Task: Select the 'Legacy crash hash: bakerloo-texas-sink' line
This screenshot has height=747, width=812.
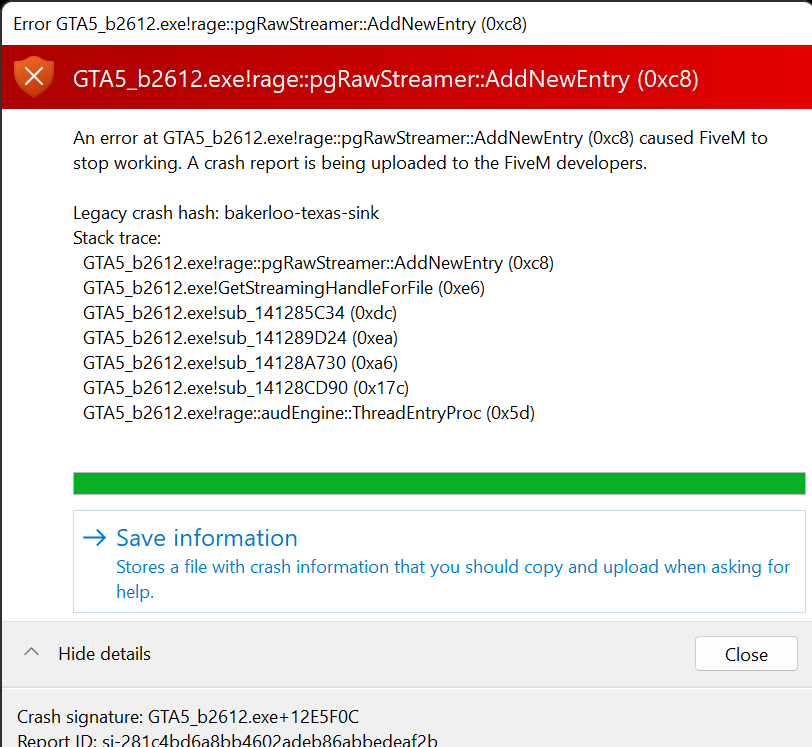Action: (226, 213)
